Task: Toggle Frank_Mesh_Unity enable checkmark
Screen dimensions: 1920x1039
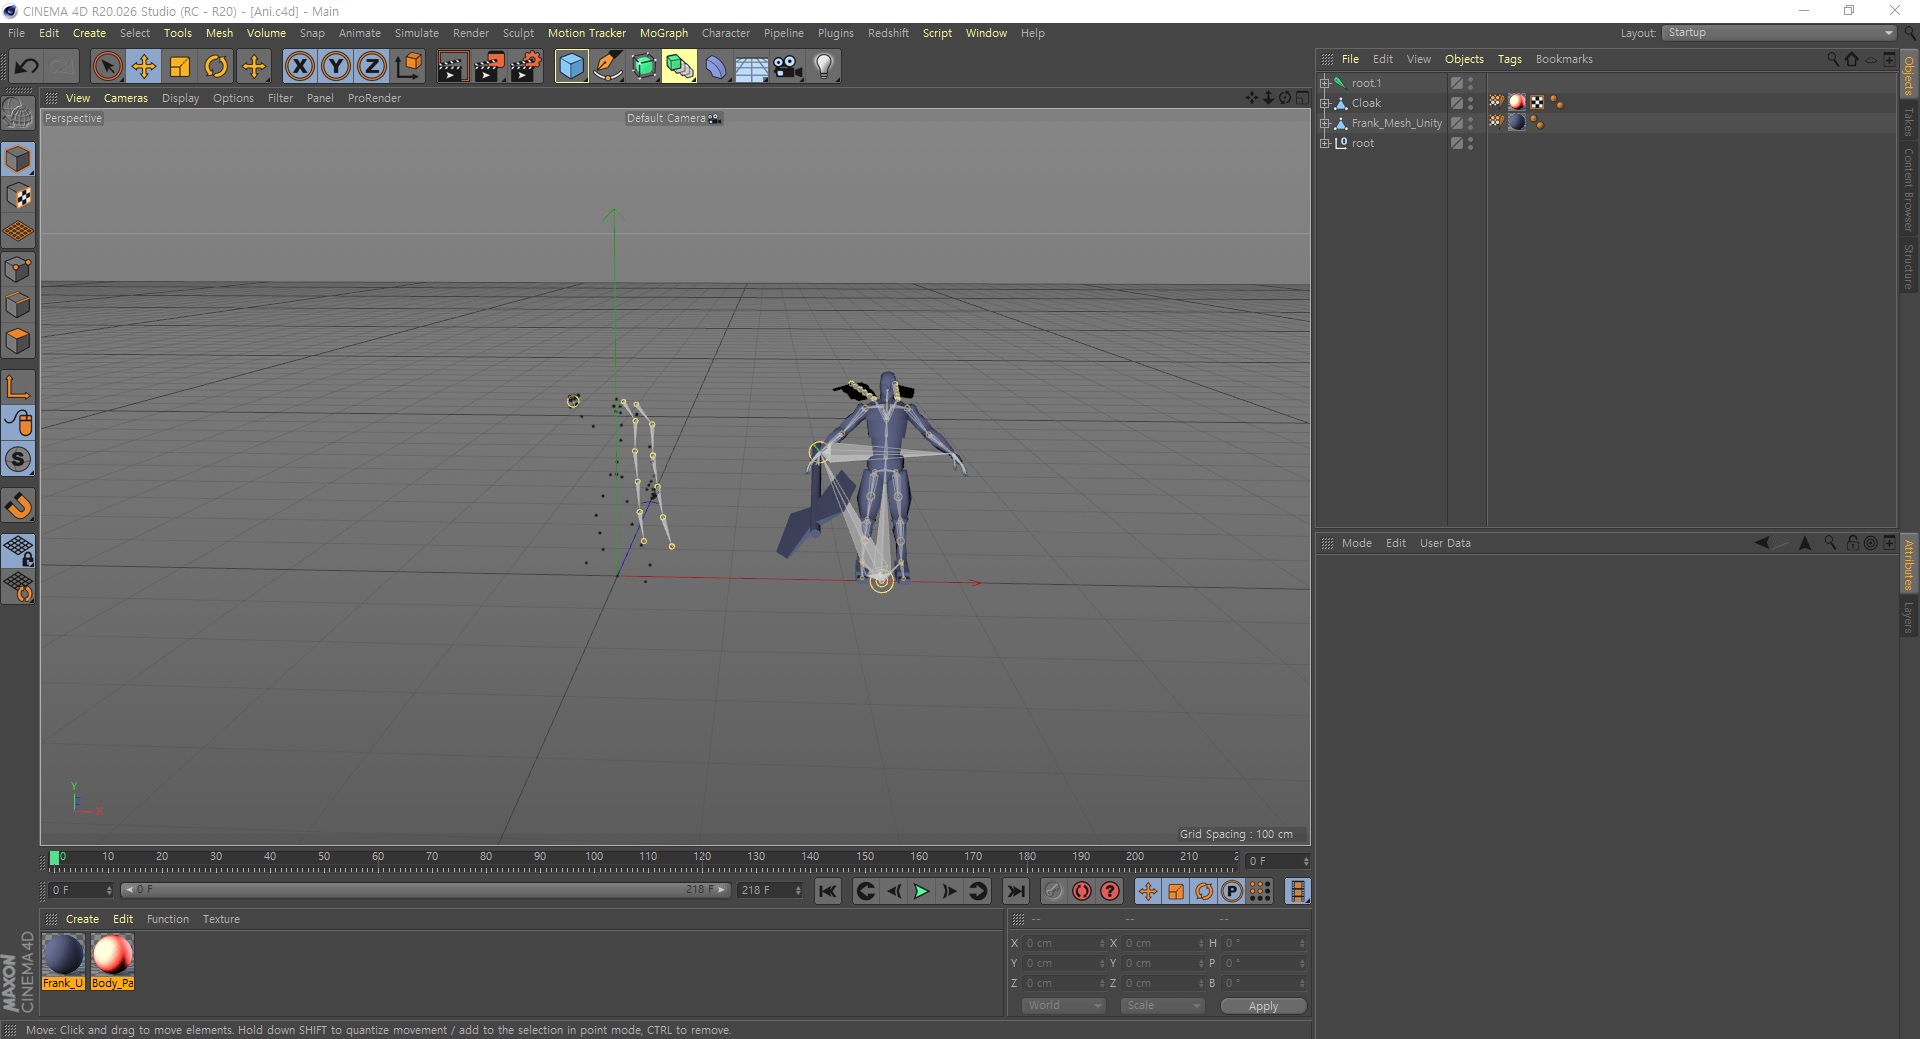Action: pos(1457,123)
